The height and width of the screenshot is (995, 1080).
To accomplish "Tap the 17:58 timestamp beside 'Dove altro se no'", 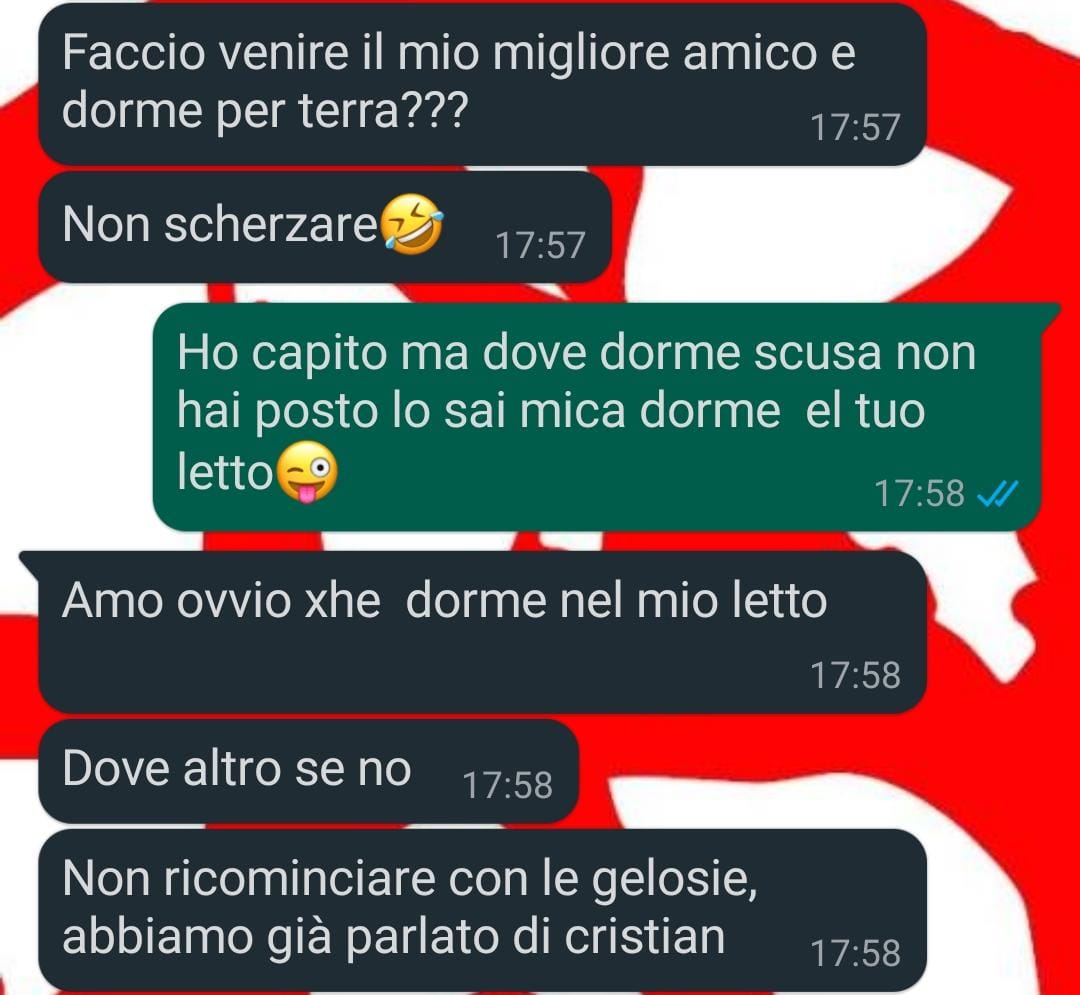I will tap(507, 785).
